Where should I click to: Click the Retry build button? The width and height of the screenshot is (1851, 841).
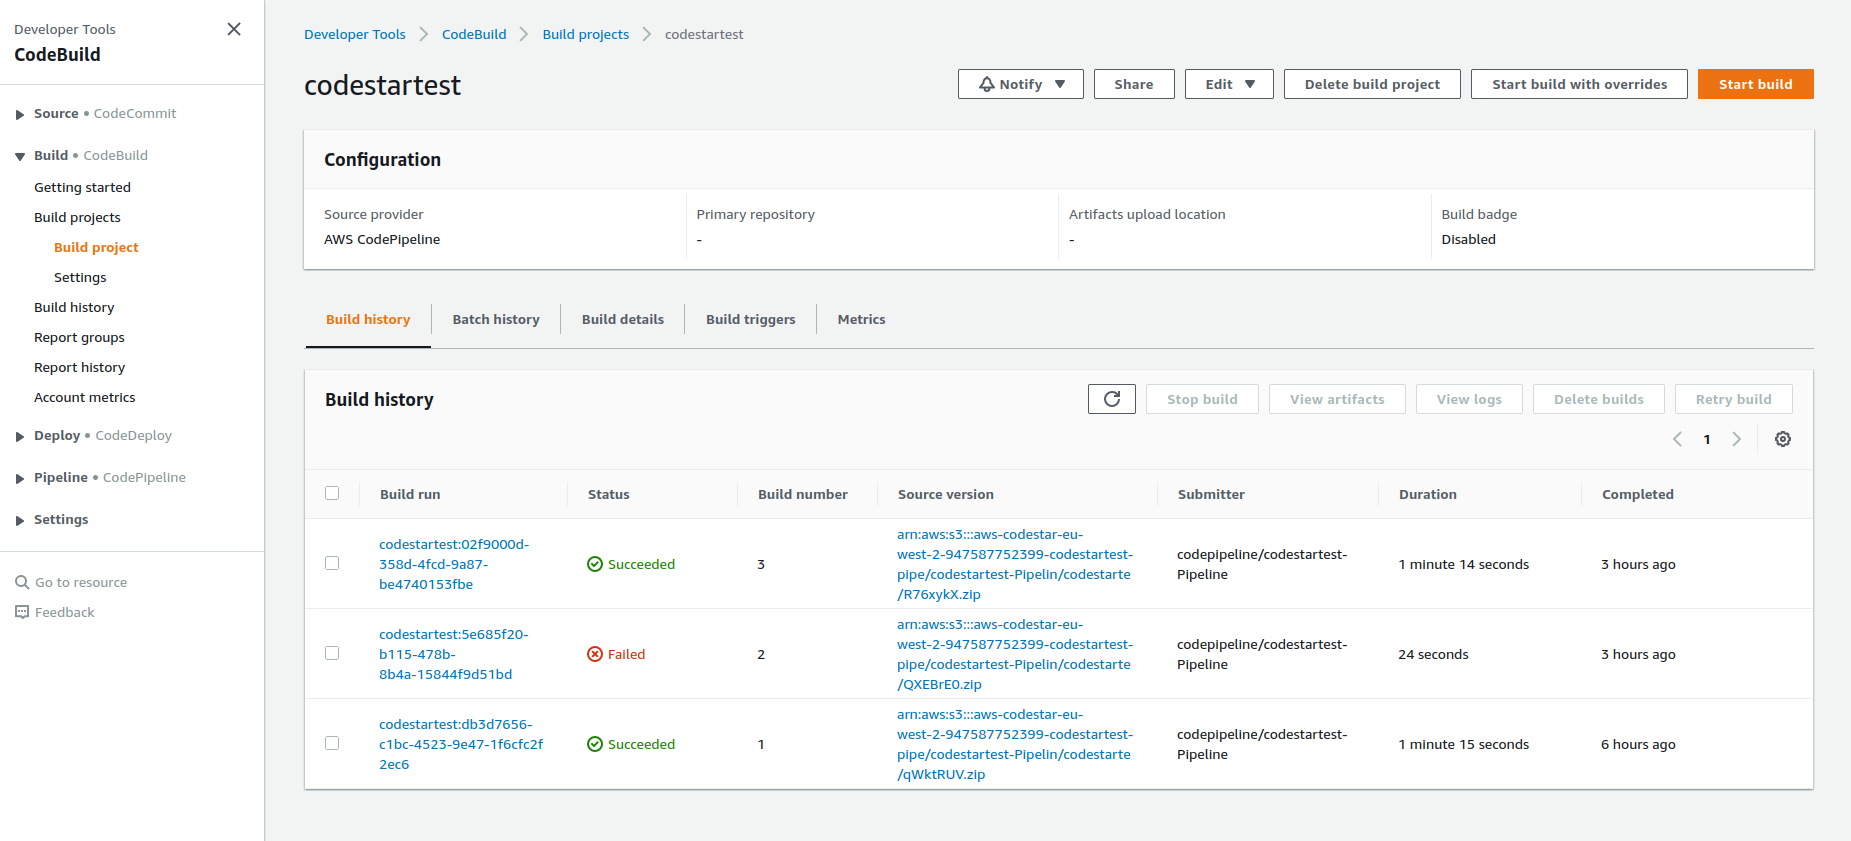point(1733,399)
